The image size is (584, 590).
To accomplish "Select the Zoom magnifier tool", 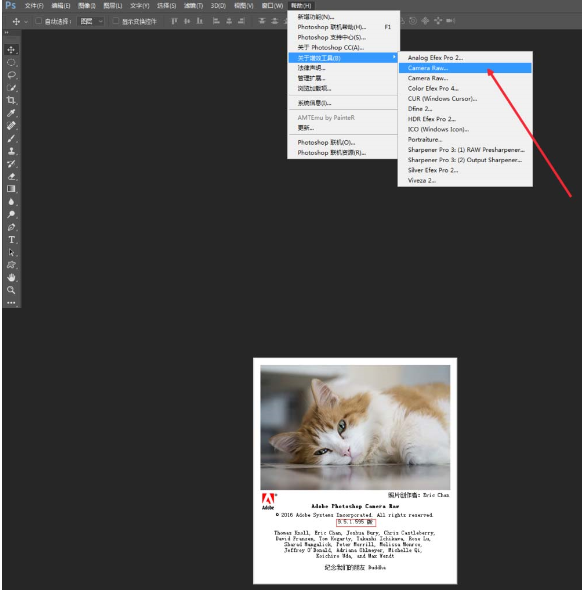I will point(11,290).
